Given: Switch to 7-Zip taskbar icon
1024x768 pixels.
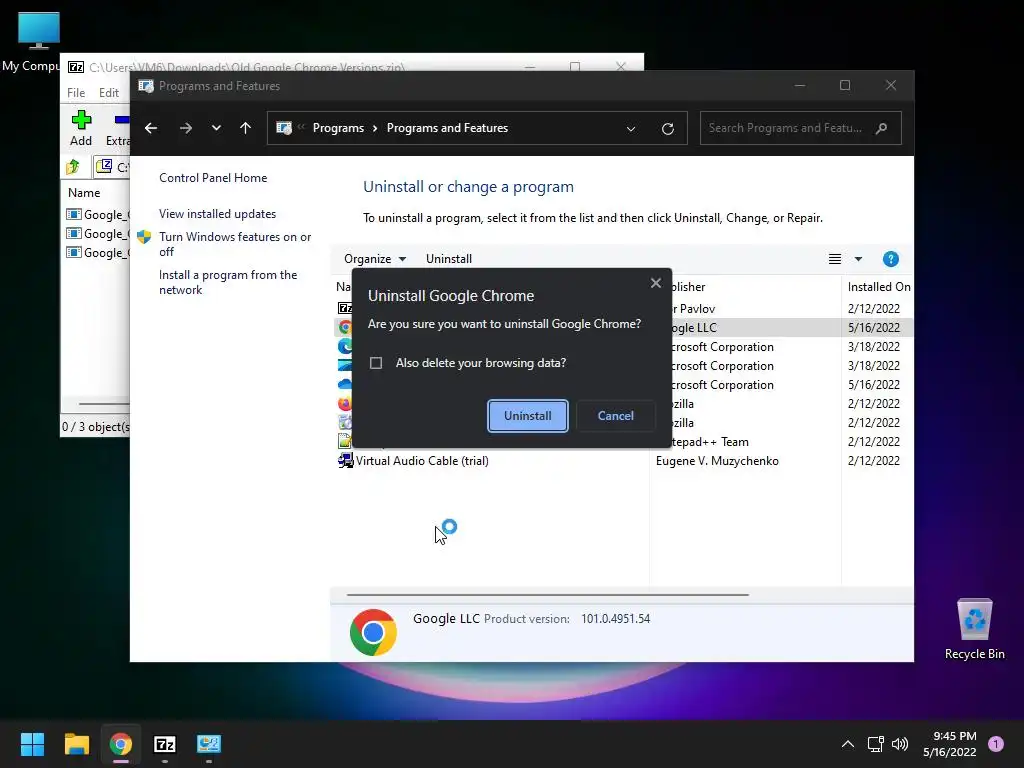Looking at the screenshot, I should [x=165, y=744].
